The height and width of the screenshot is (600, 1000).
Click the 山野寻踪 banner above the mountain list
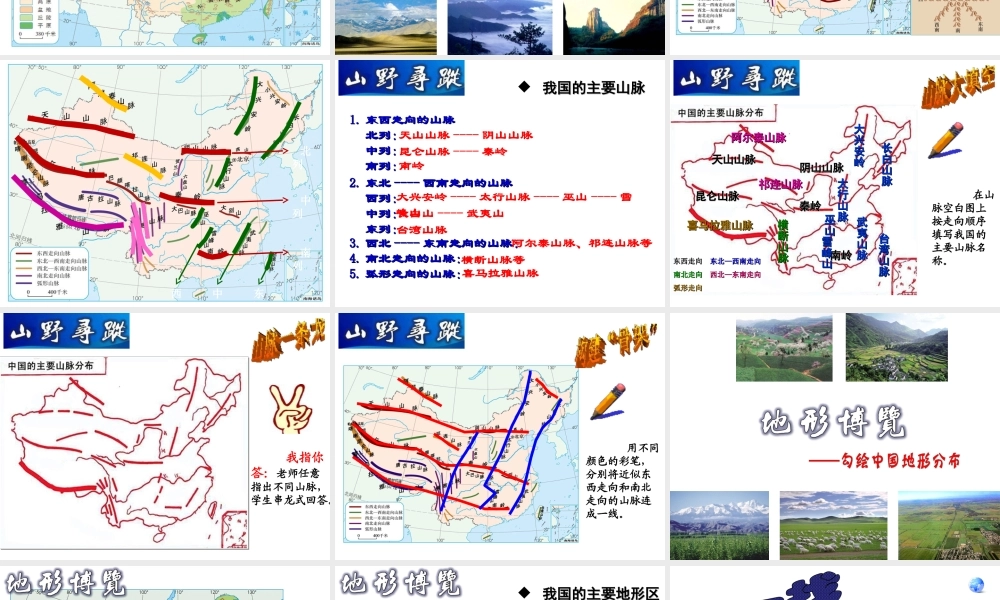pyautogui.click(x=401, y=78)
